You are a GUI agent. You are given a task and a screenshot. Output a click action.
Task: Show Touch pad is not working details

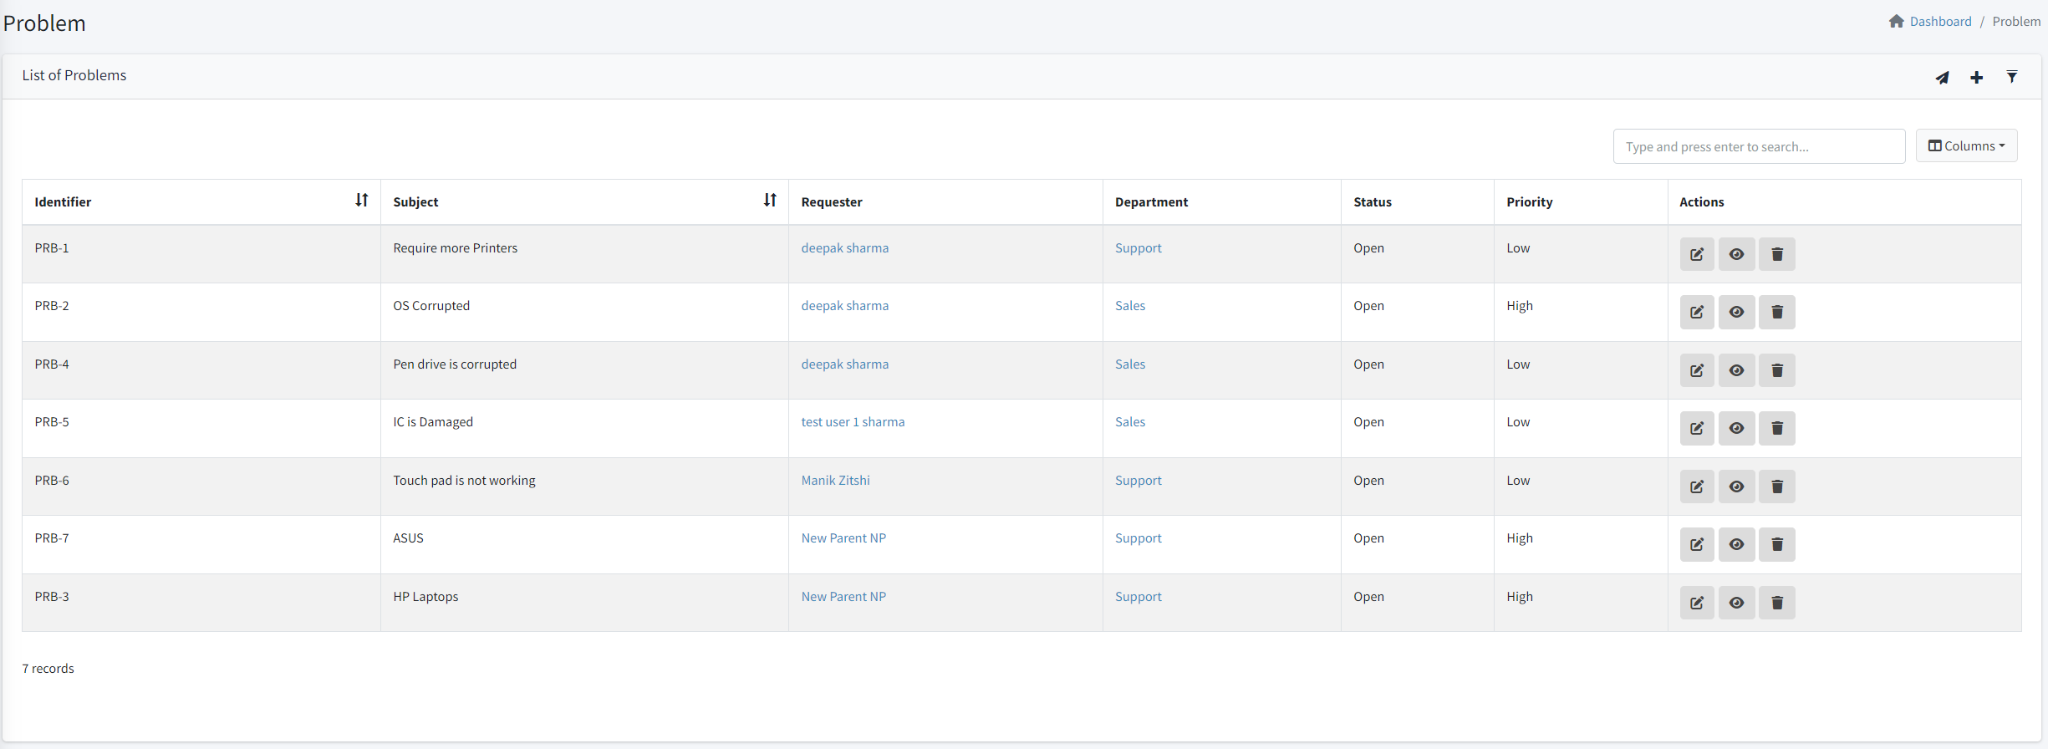click(x=1737, y=486)
